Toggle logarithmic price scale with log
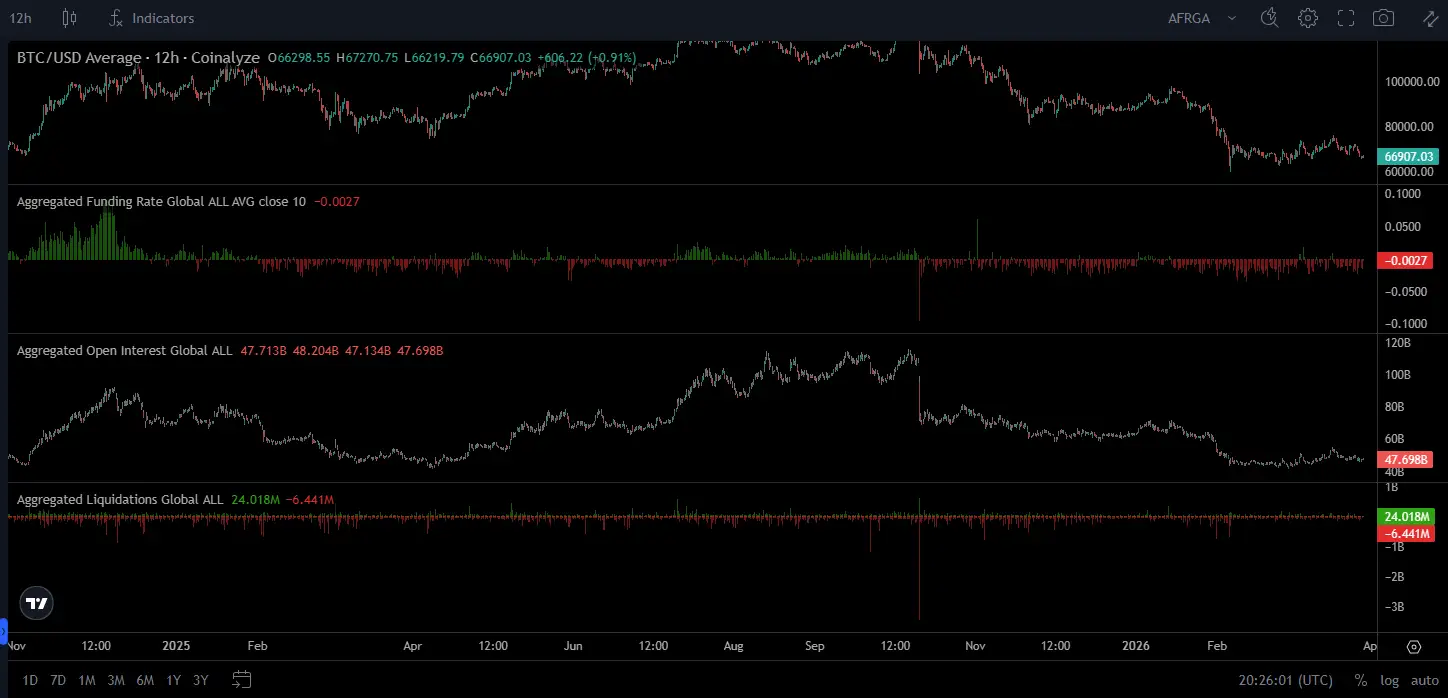The height and width of the screenshot is (698, 1448). [1390, 680]
